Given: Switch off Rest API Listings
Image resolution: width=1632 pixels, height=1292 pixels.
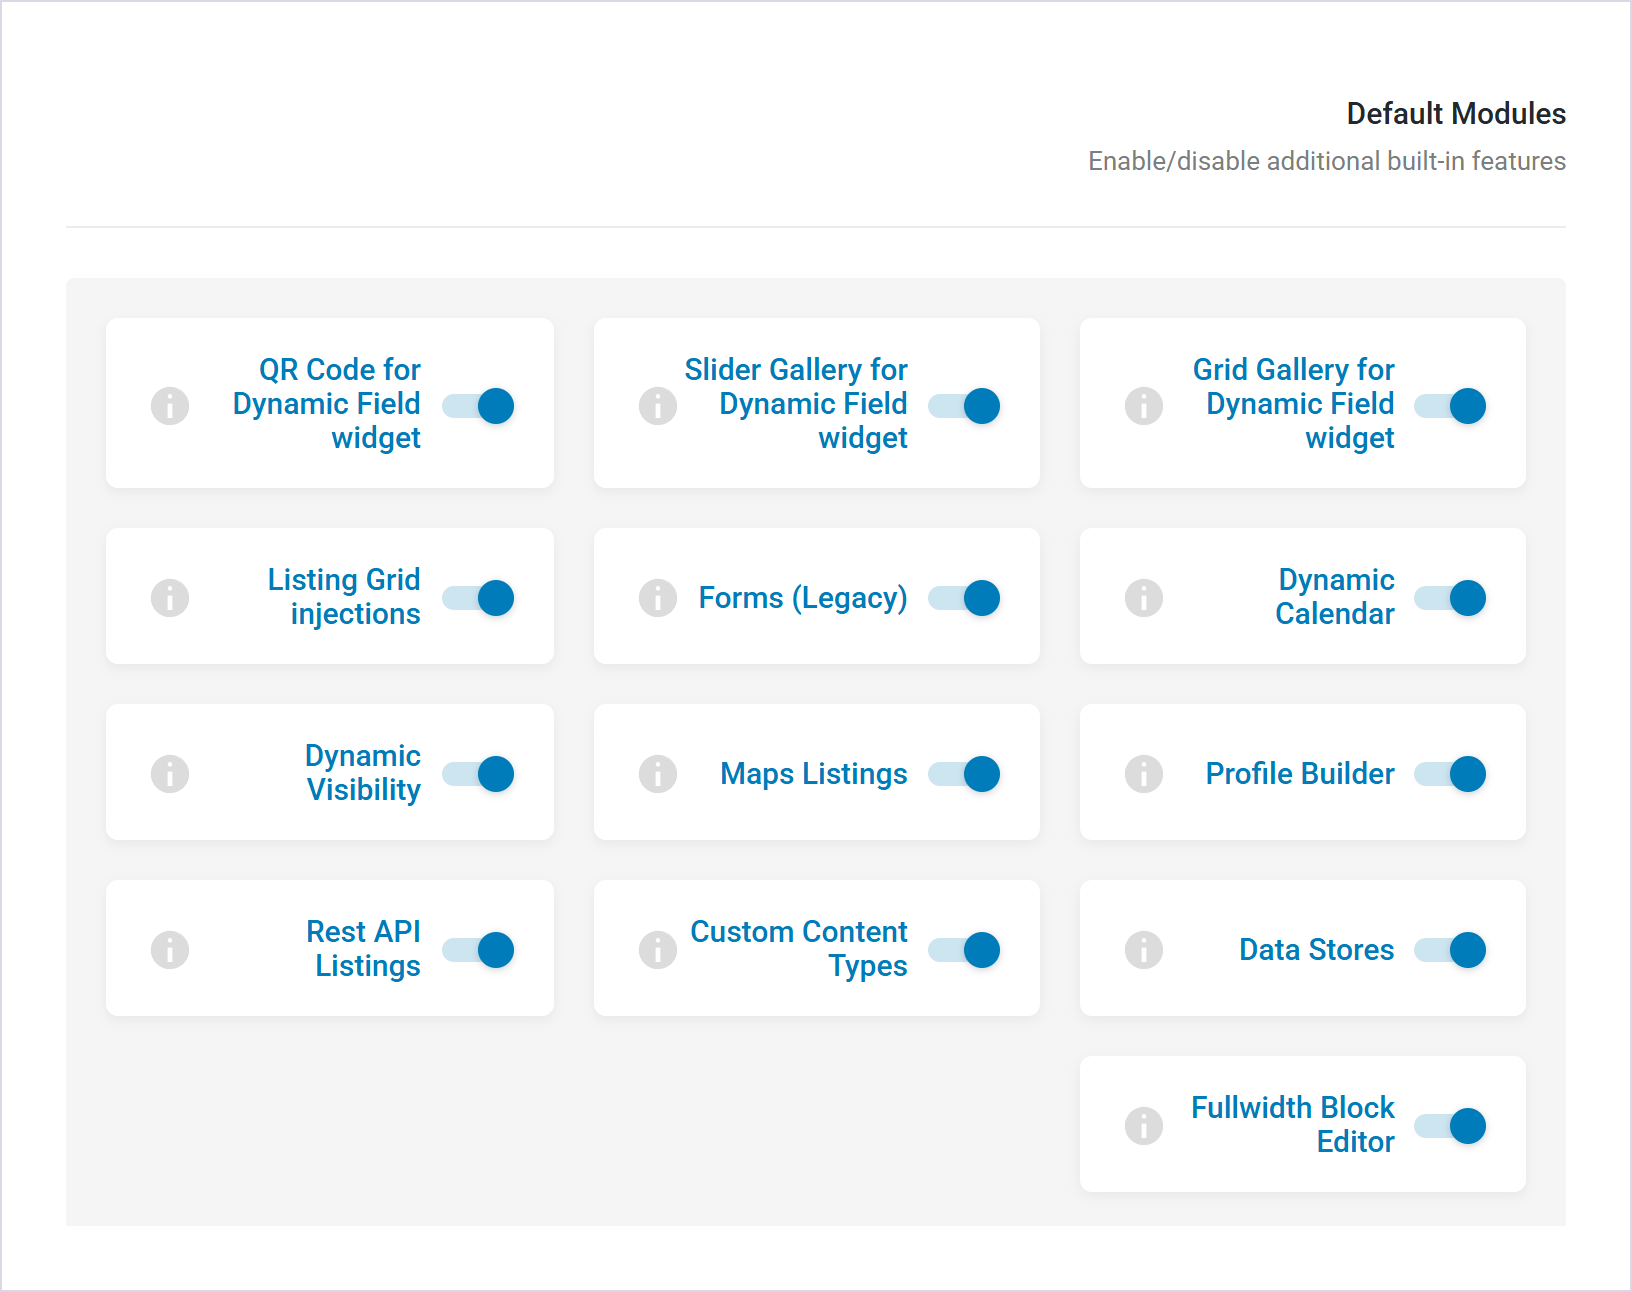Looking at the screenshot, I should click(x=478, y=950).
